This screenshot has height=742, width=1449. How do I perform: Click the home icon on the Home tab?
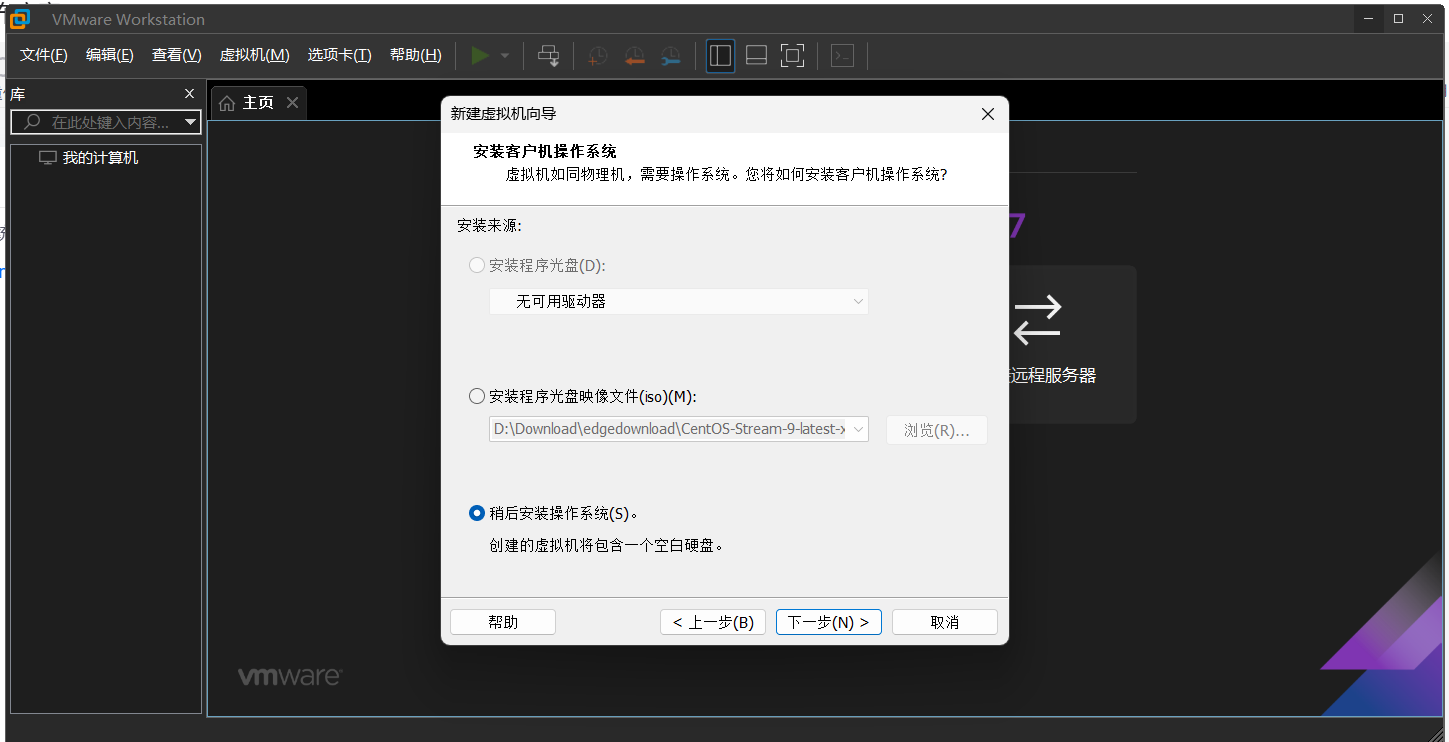[x=228, y=103]
